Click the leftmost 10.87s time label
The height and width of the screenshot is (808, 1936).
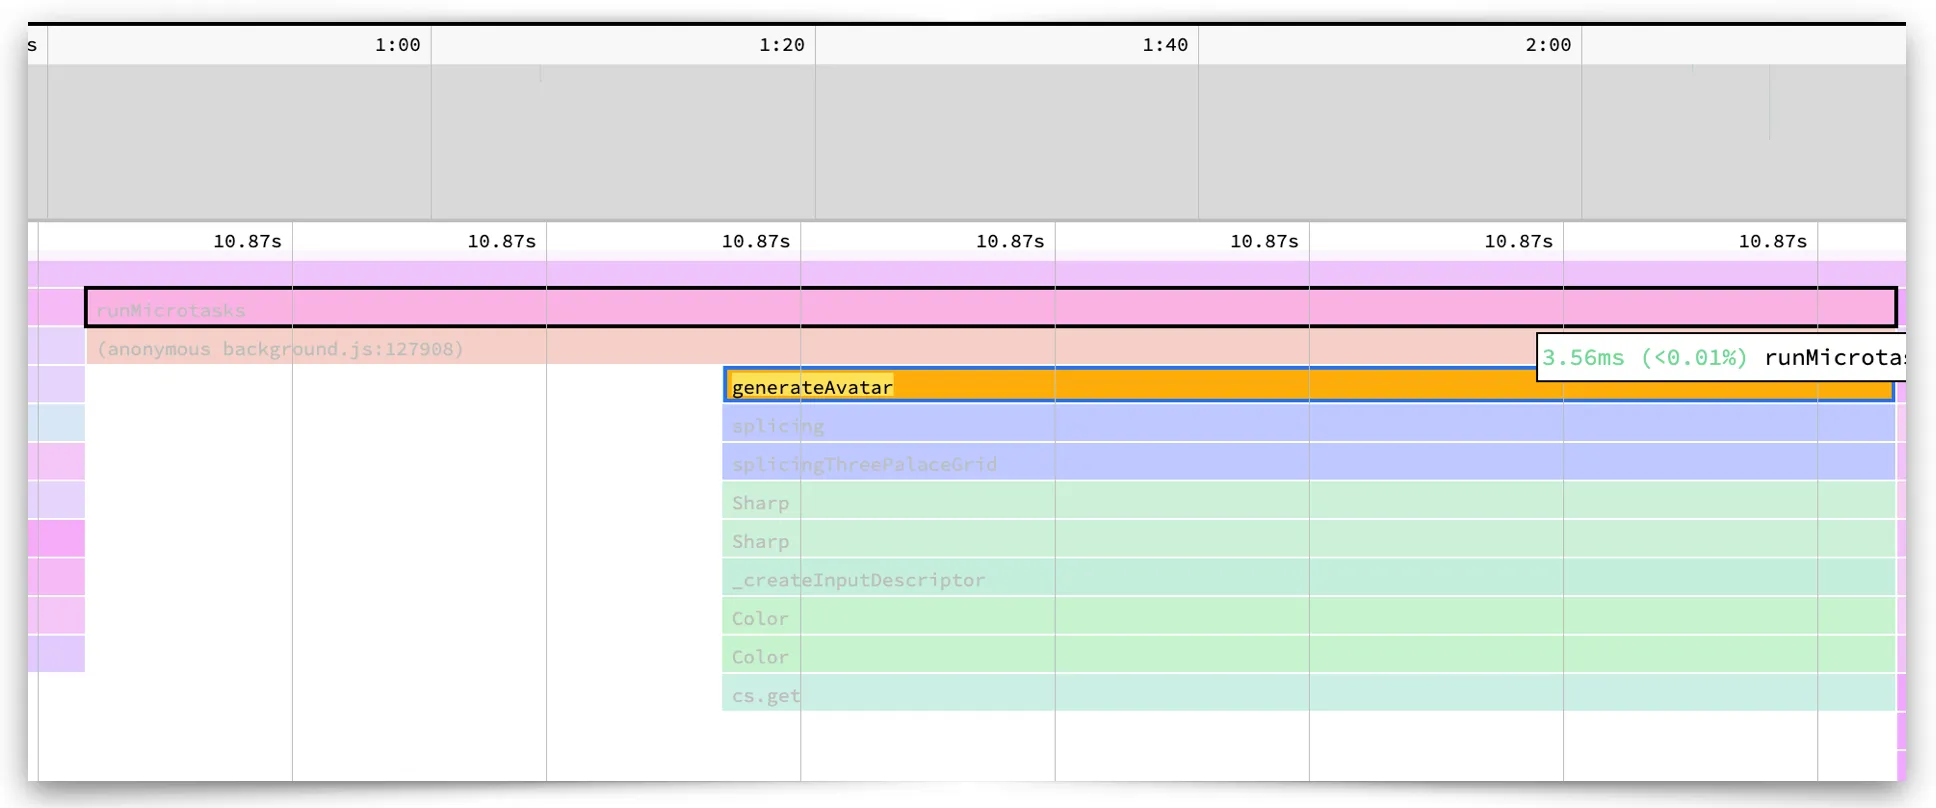[247, 241]
